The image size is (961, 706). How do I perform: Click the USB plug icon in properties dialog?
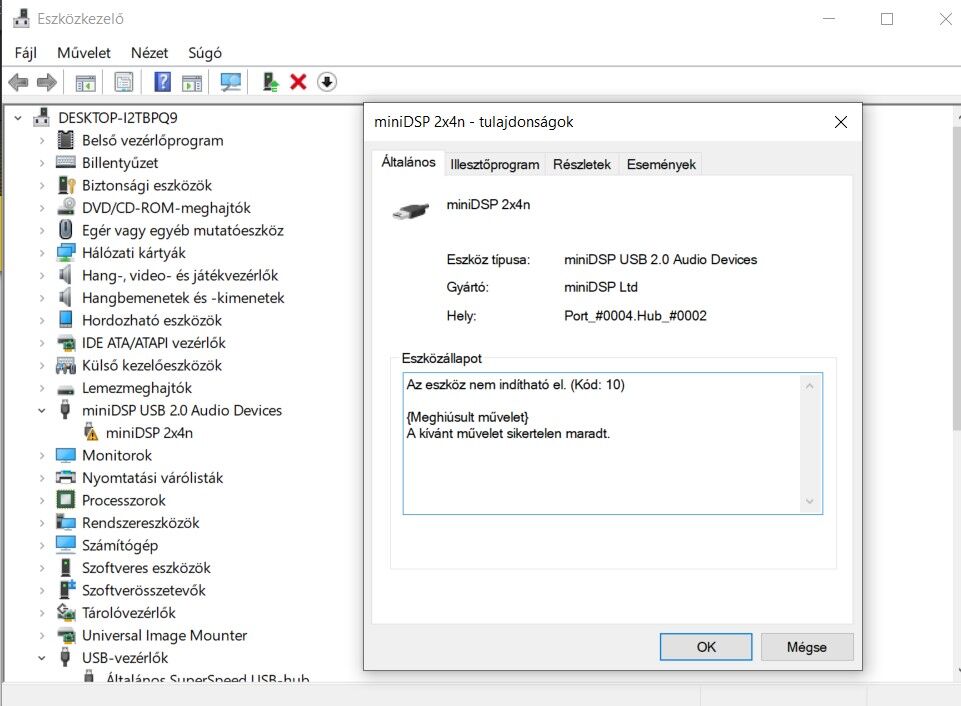point(411,211)
